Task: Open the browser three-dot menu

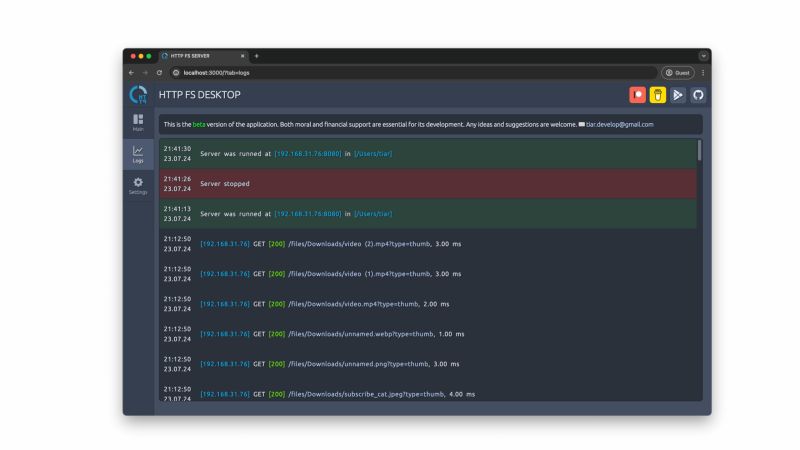Action: 703,73
